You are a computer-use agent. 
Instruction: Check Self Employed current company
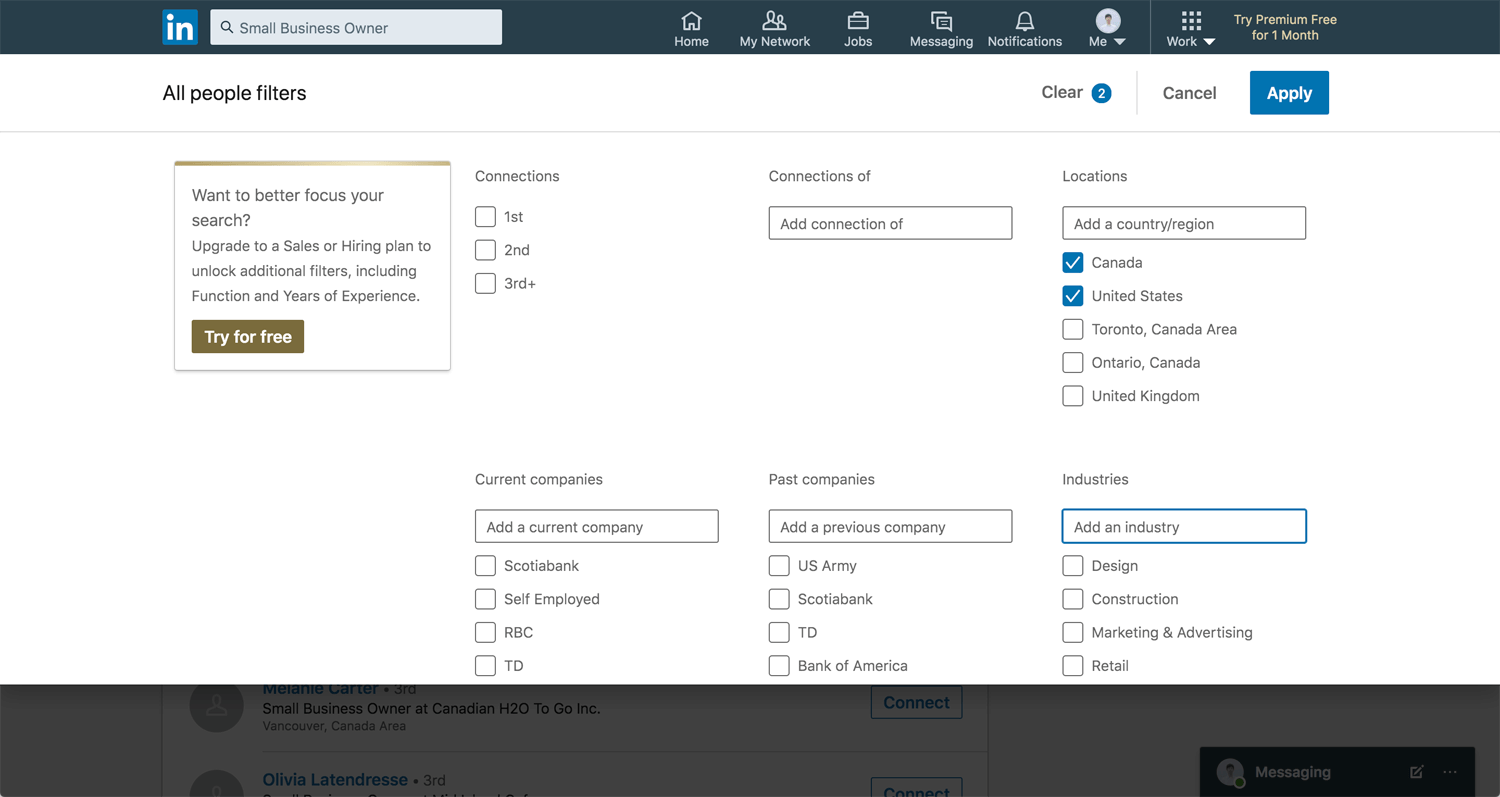pos(485,599)
